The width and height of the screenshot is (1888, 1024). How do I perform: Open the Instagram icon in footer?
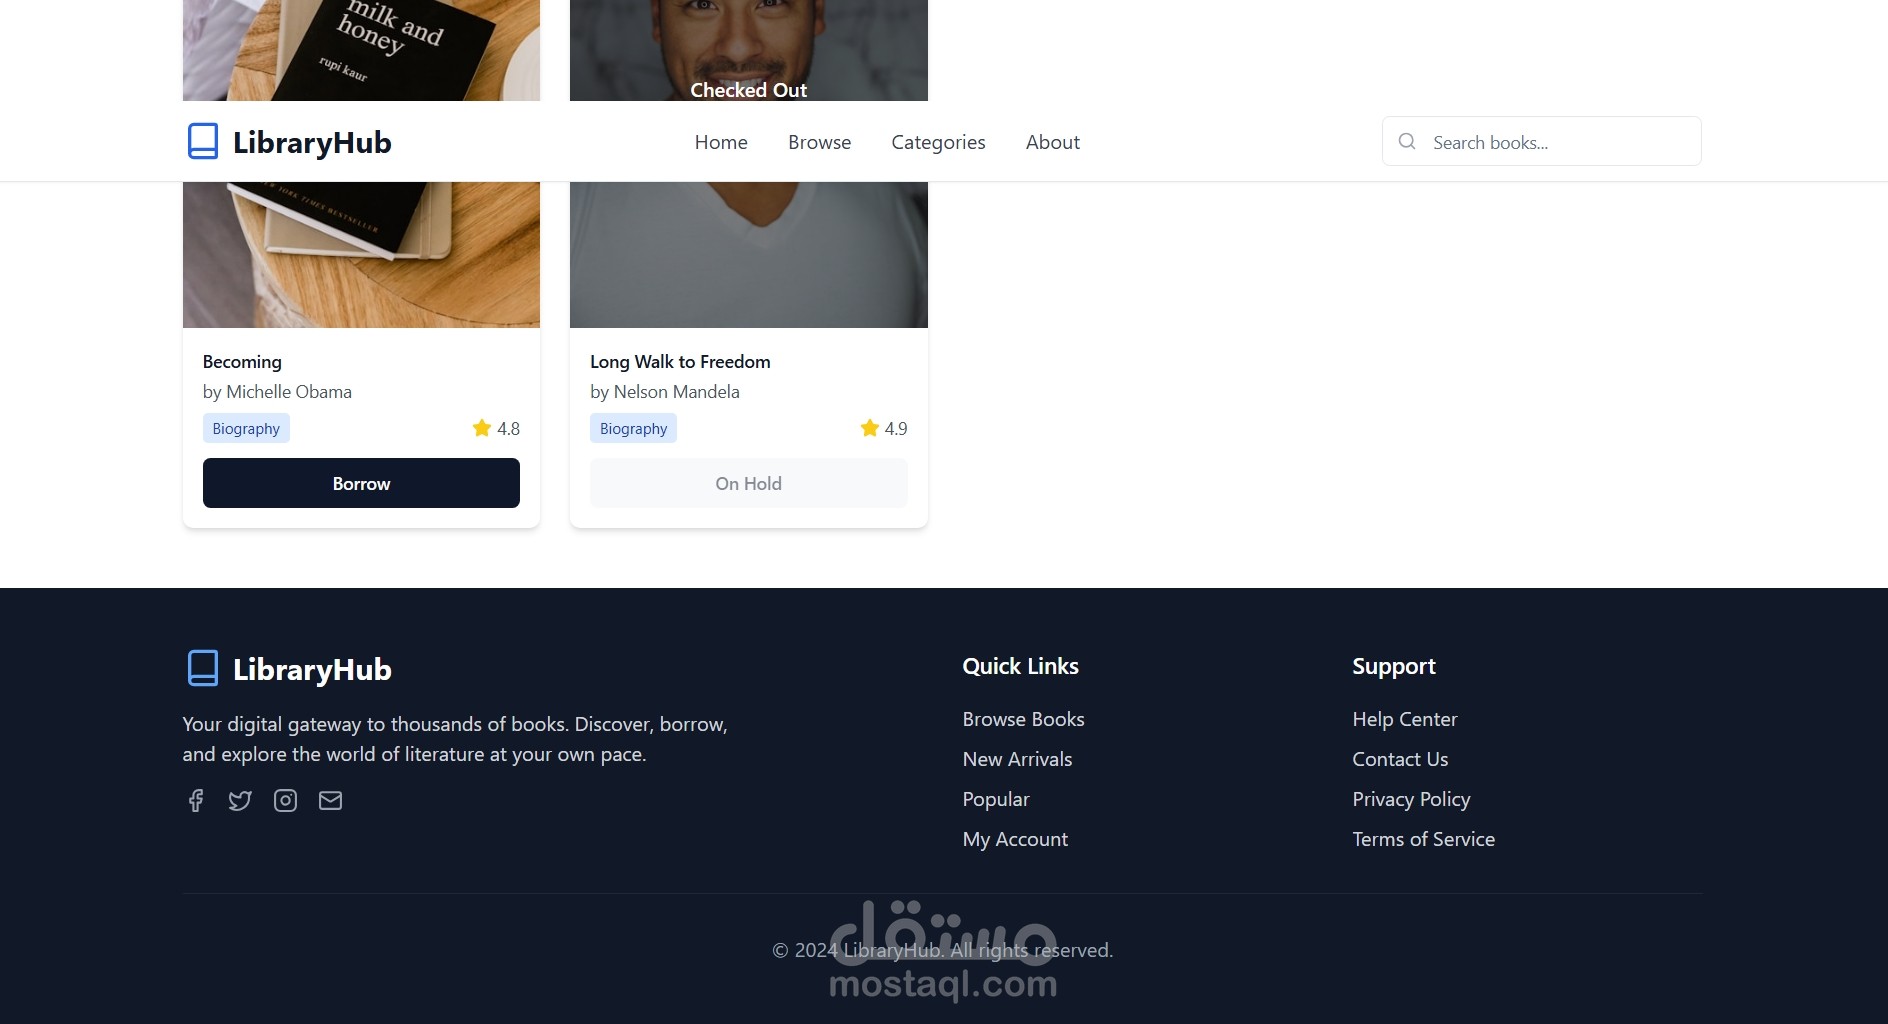(x=285, y=800)
